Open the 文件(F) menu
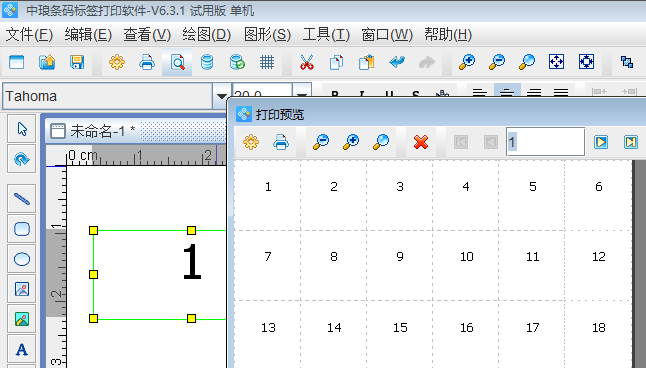This screenshot has width=646, height=368. click(29, 35)
